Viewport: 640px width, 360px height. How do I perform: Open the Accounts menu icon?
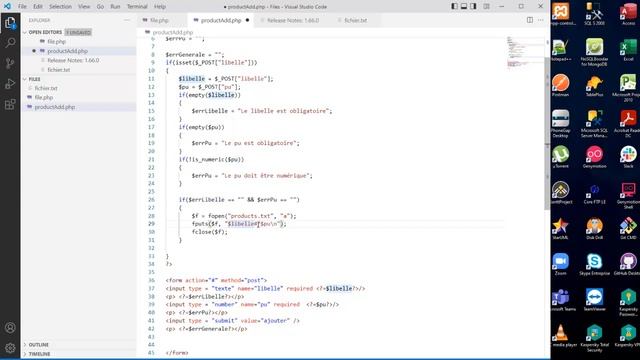10,328
